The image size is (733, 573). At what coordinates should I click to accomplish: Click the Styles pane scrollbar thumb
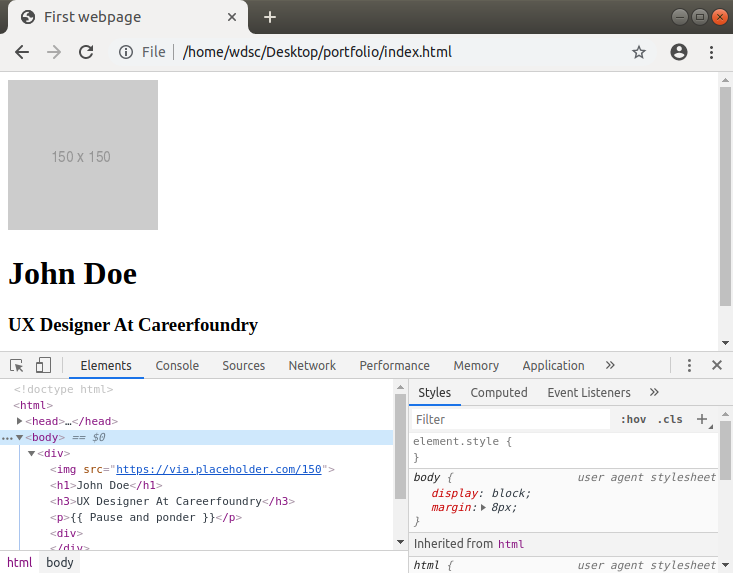coord(725,450)
